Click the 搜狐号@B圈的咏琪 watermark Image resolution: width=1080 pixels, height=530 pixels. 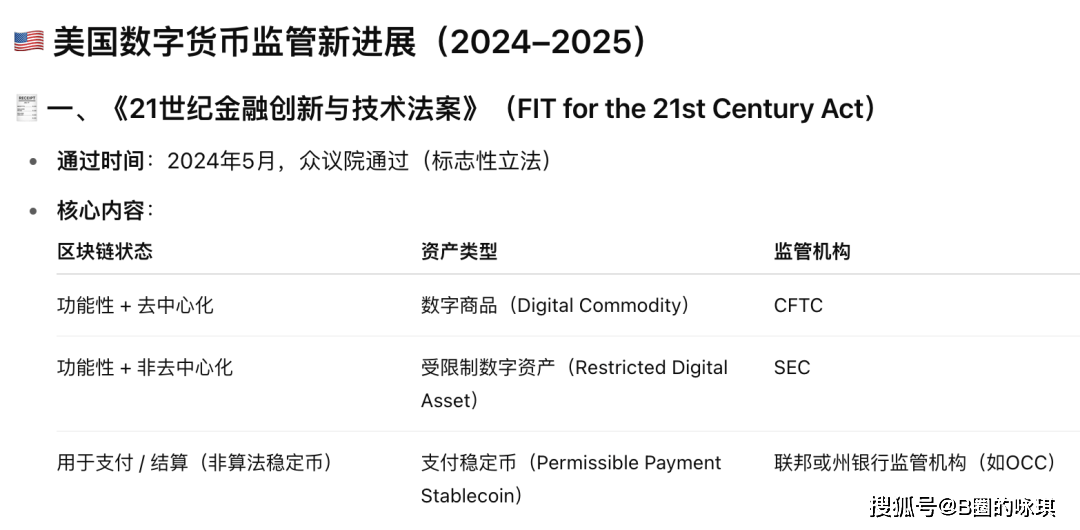[x=961, y=507]
